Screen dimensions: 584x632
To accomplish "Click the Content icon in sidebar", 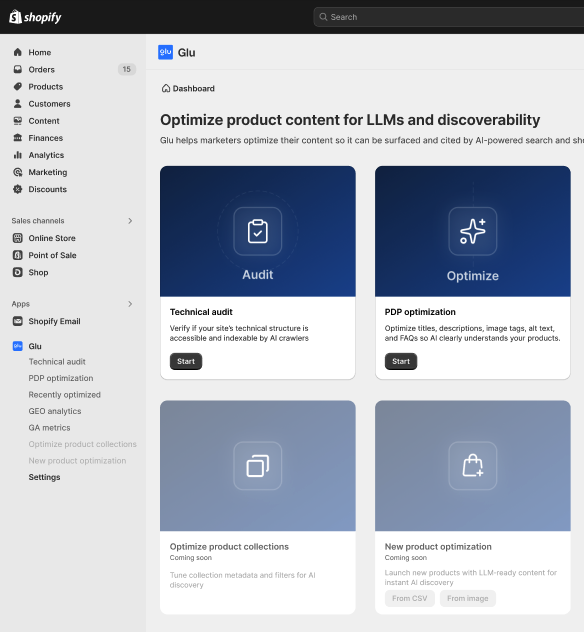I will click(x=17, y=121).
